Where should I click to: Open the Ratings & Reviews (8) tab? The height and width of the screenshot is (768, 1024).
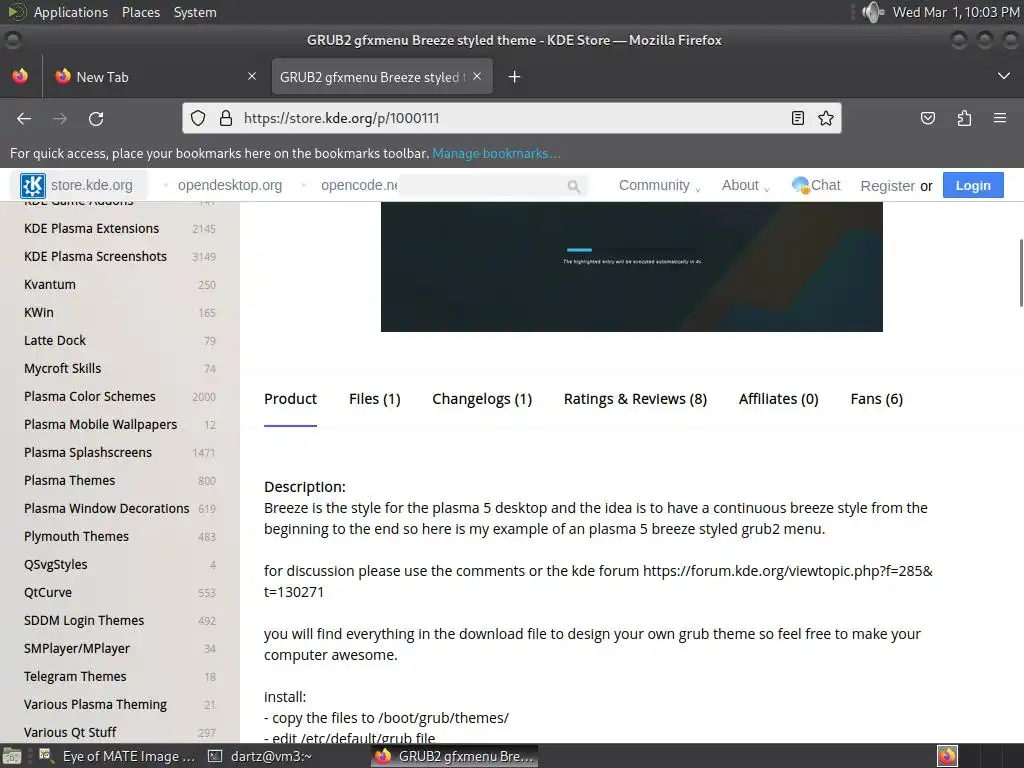point(635,399)
